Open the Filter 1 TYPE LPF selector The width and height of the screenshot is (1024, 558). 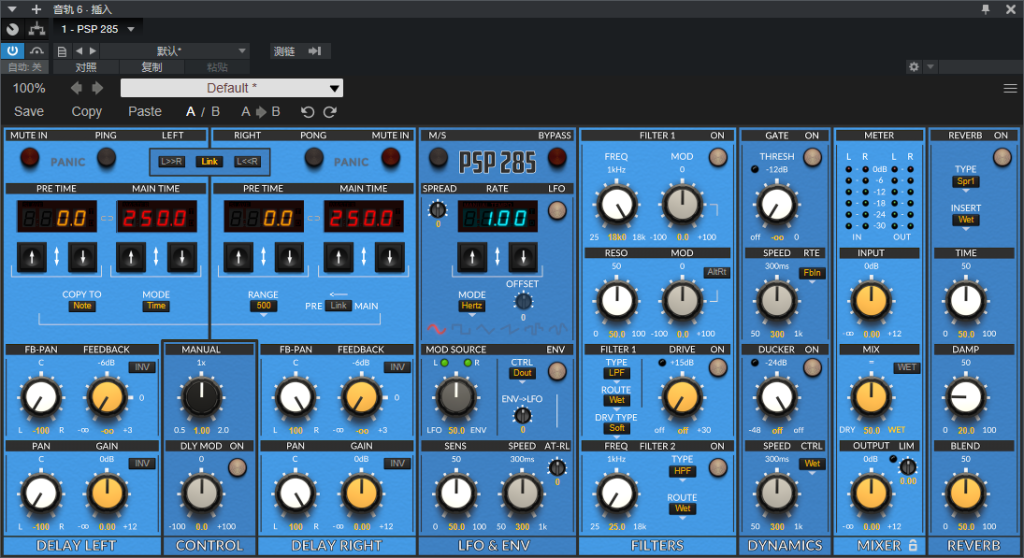[x=616, y=373]
